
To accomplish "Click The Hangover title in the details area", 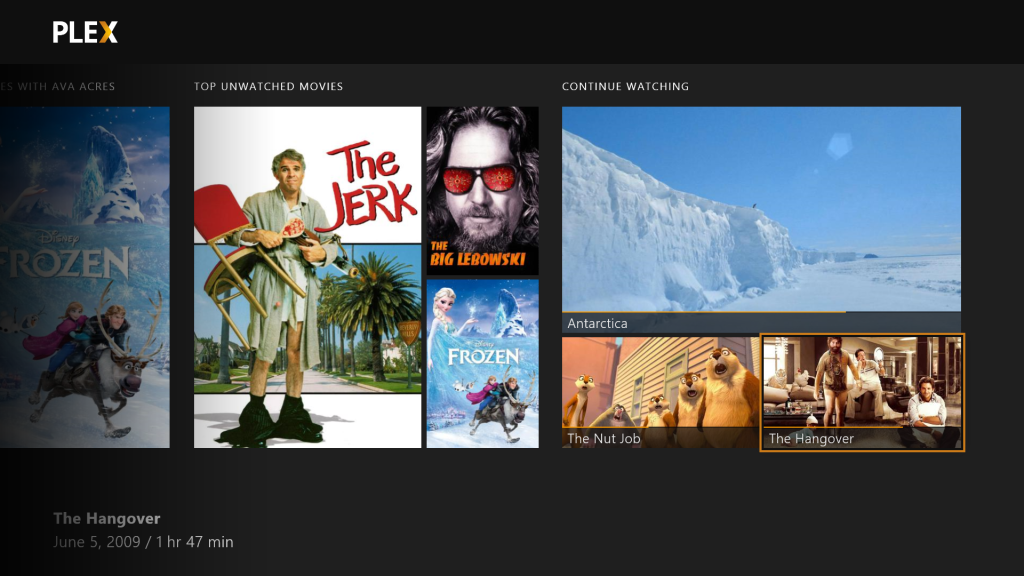I will tap(107, 519).
